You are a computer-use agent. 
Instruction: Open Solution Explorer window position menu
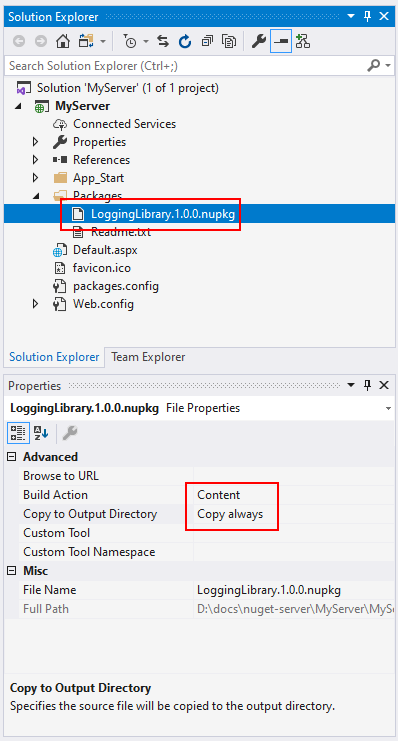click(x=351, y=16)
